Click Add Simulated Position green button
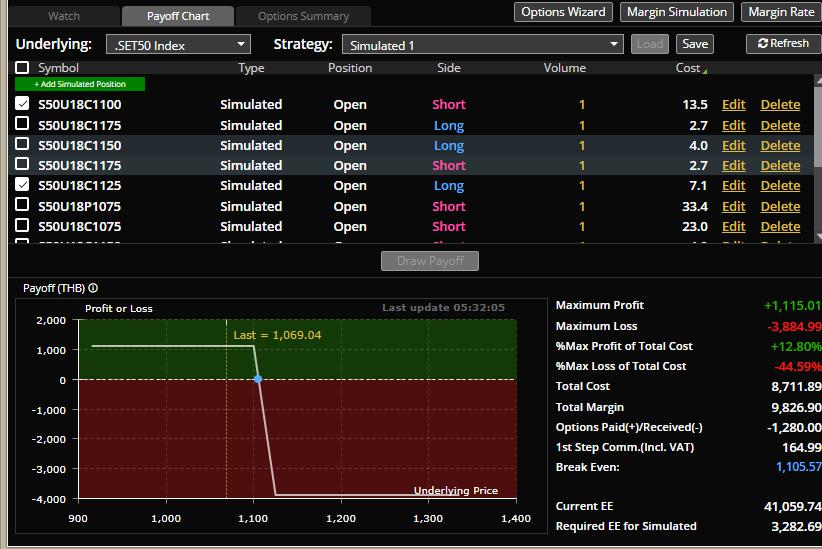The height and width of the screenshot is (549, 822). (x=80, y=84)
